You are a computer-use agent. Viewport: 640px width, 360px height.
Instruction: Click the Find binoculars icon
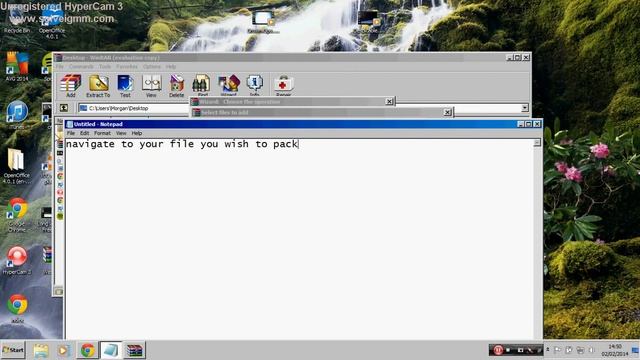pos(202,85)
